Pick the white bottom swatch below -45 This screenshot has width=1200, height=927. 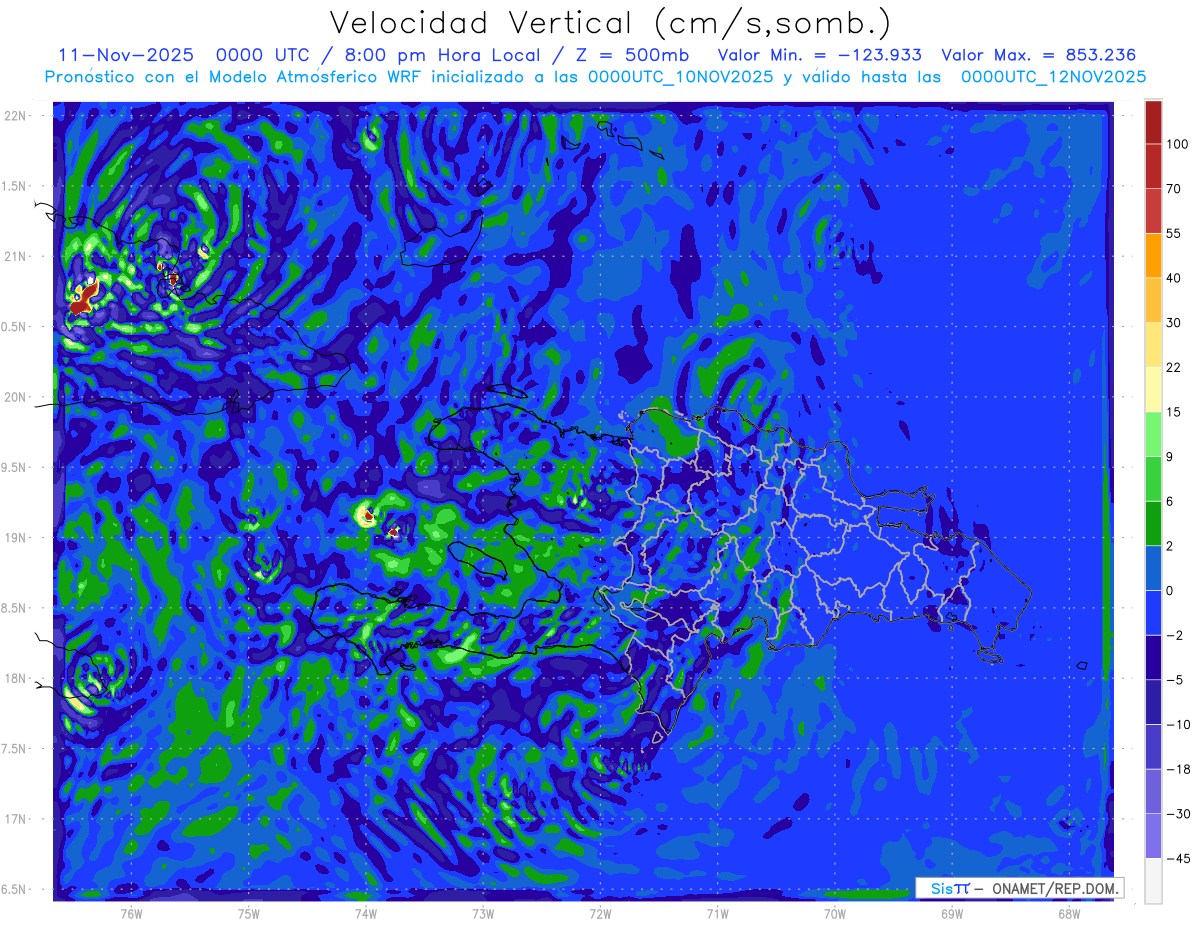click(1153, 881)
